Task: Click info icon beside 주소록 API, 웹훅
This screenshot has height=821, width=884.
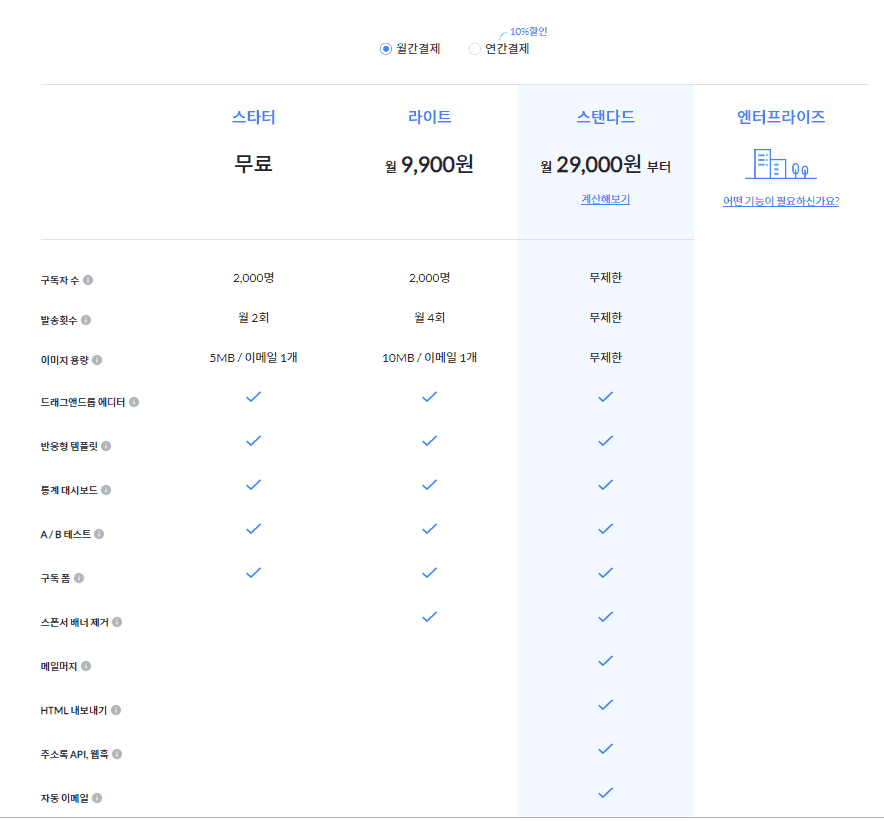Action: click(117, 754)
